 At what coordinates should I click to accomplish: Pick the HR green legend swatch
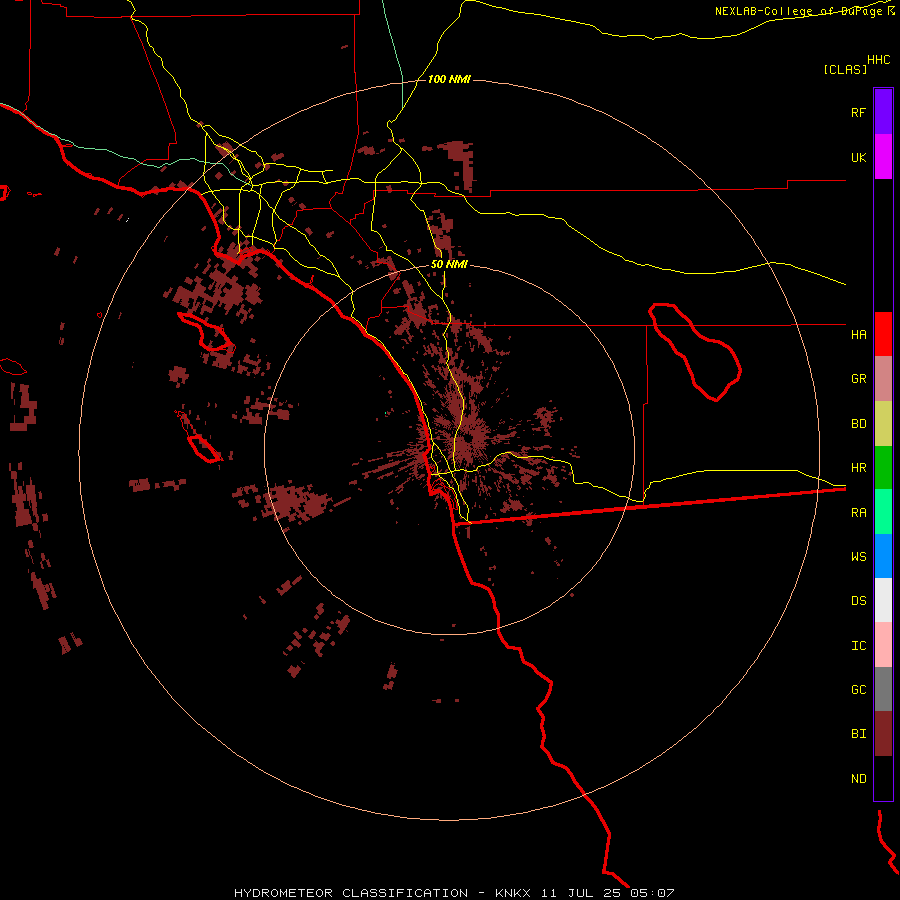[883, 468]
